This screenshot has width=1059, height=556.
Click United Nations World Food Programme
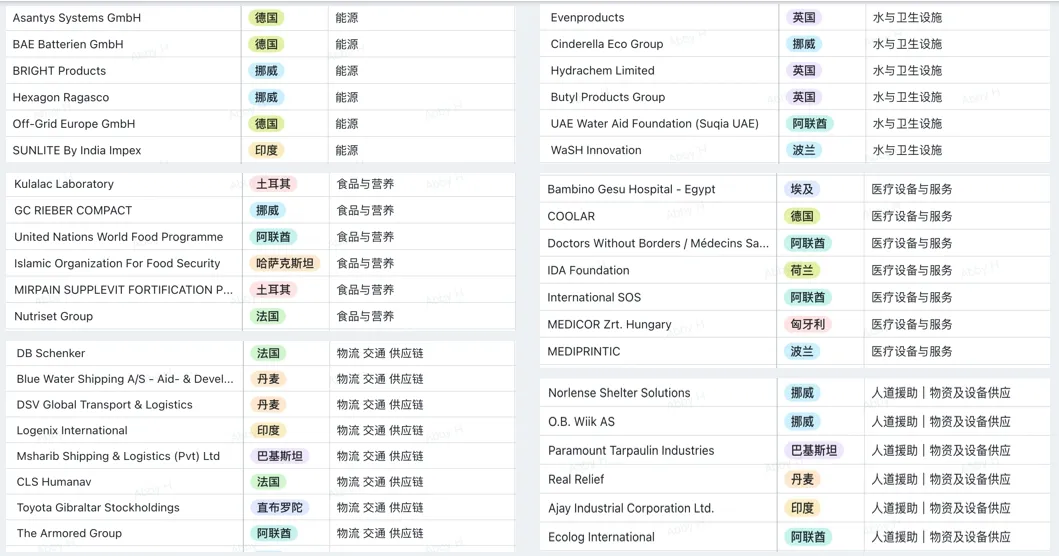[118, 236]
